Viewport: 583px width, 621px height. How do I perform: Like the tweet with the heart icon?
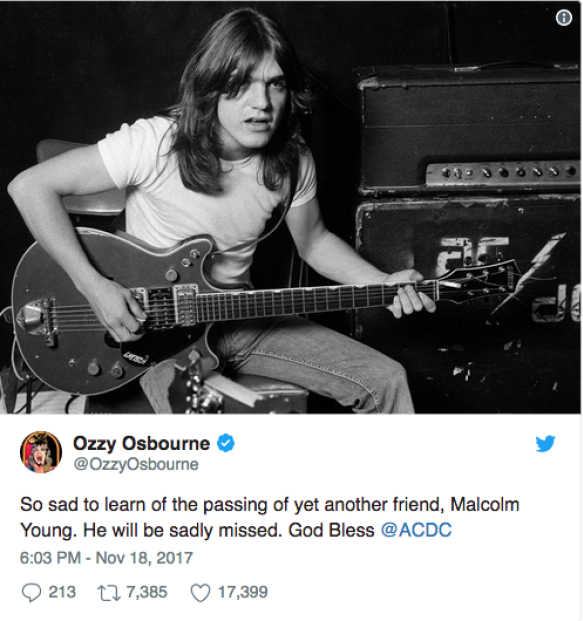pyautogui.click(x=200, y=593)
